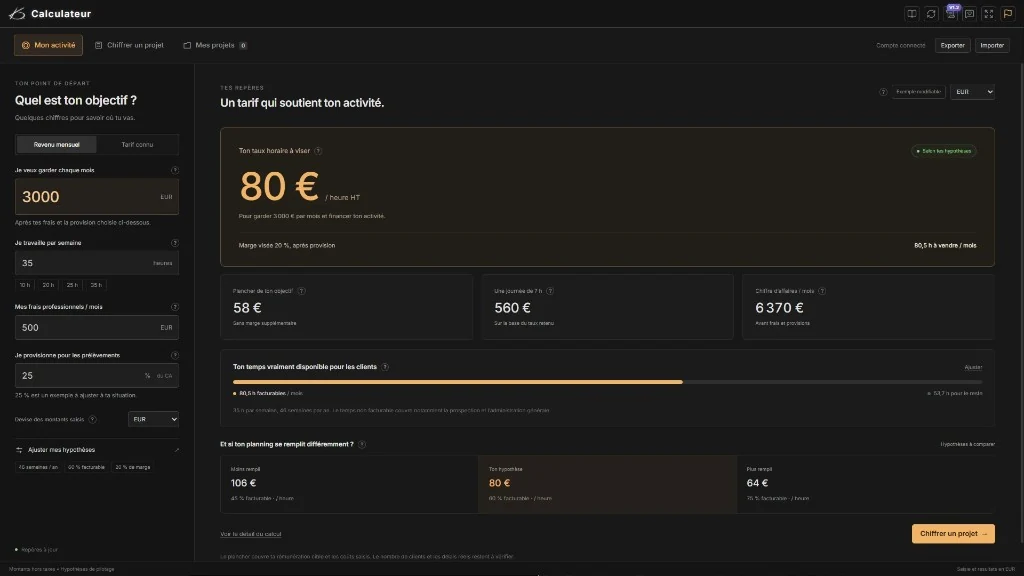Open help for 'Je travaille par semaine'
The width and height of the screenshot is (1024, 576).
pyautogui.click(x=174, y=243)
